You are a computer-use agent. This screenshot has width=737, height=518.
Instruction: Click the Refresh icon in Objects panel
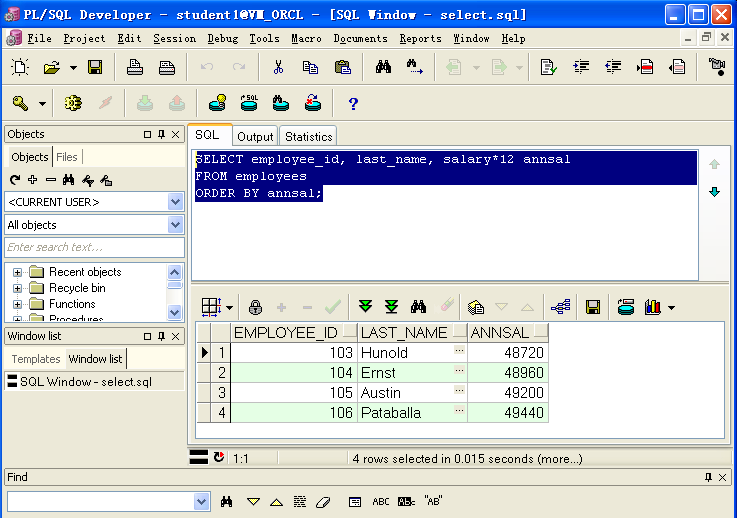(15, 180)
